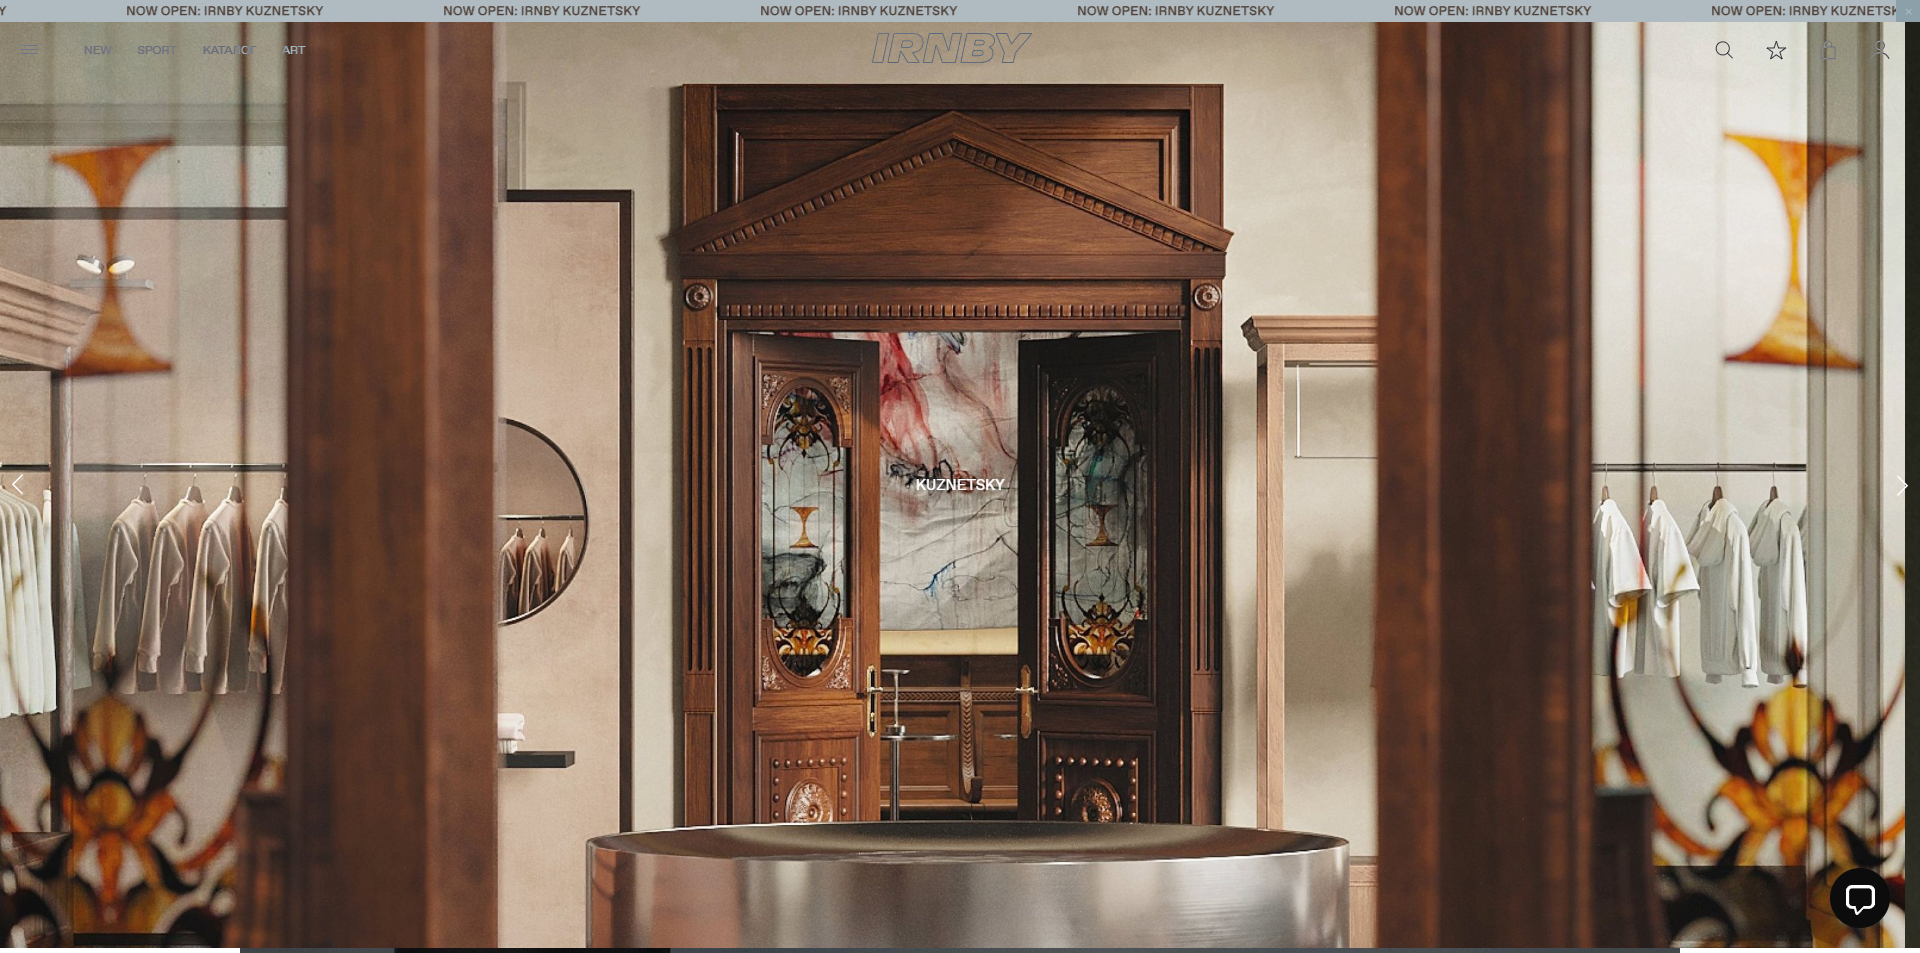Open the КАТАЛОГ menu item
The image size is (1920, 953).
pos(229,50)
